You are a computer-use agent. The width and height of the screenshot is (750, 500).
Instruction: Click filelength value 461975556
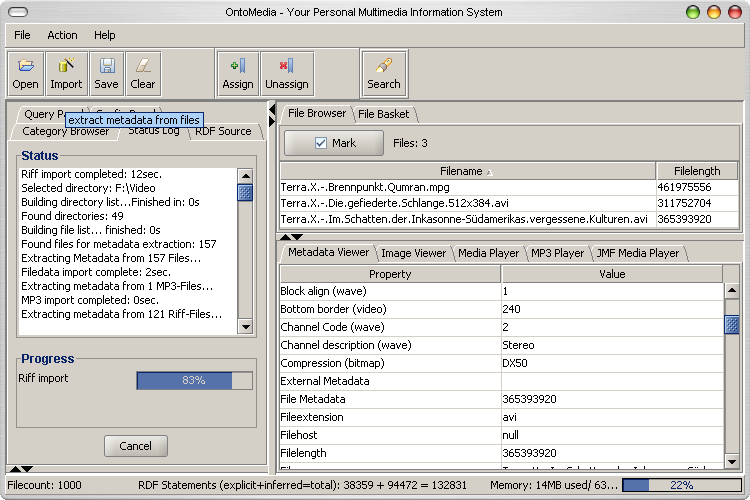[684, 187]
